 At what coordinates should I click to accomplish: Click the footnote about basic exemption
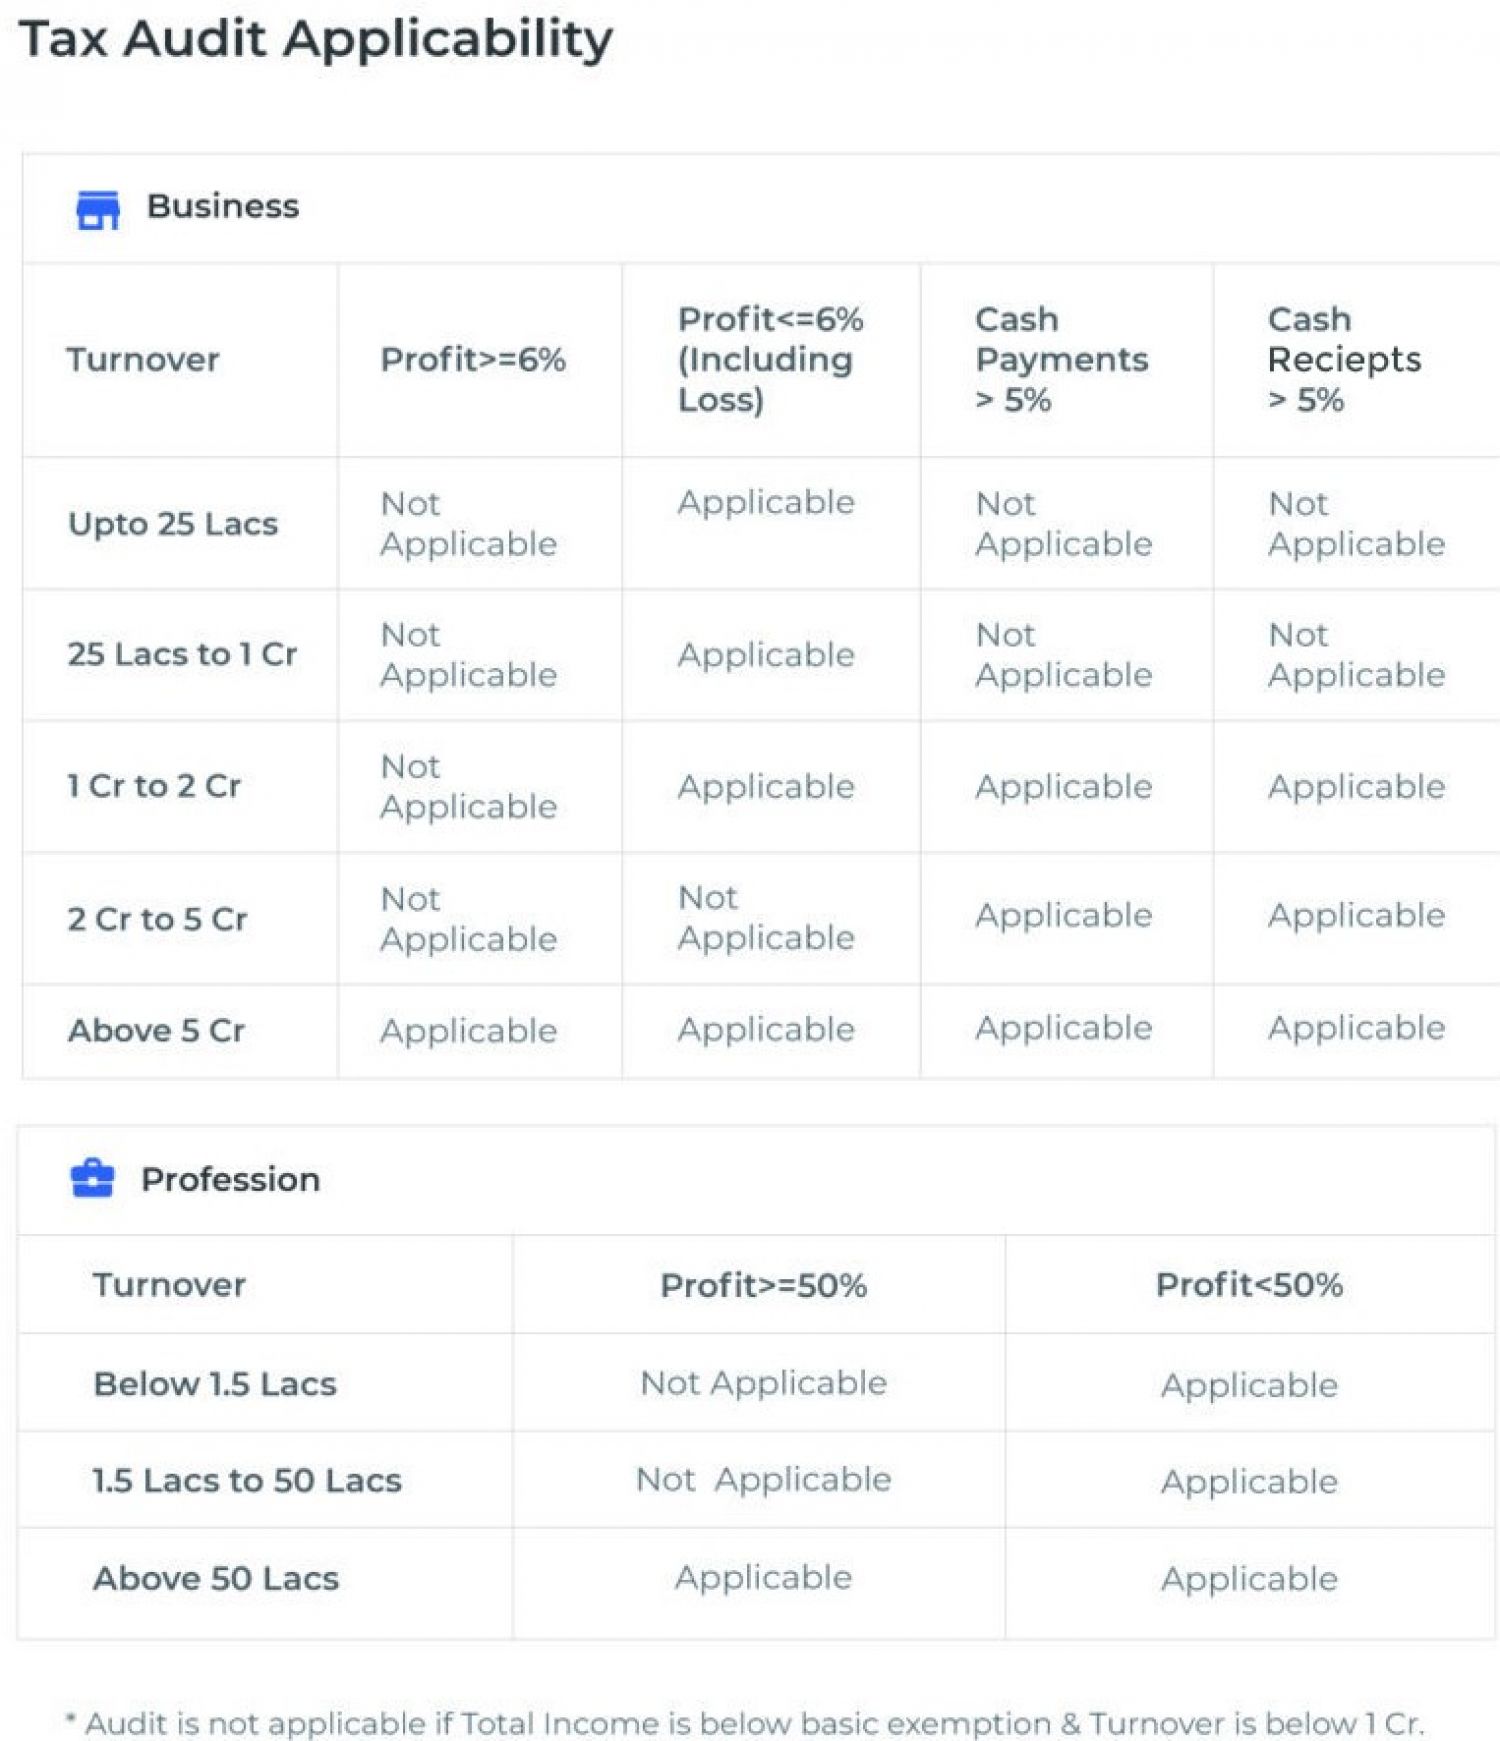click(x=745, y=1723)
